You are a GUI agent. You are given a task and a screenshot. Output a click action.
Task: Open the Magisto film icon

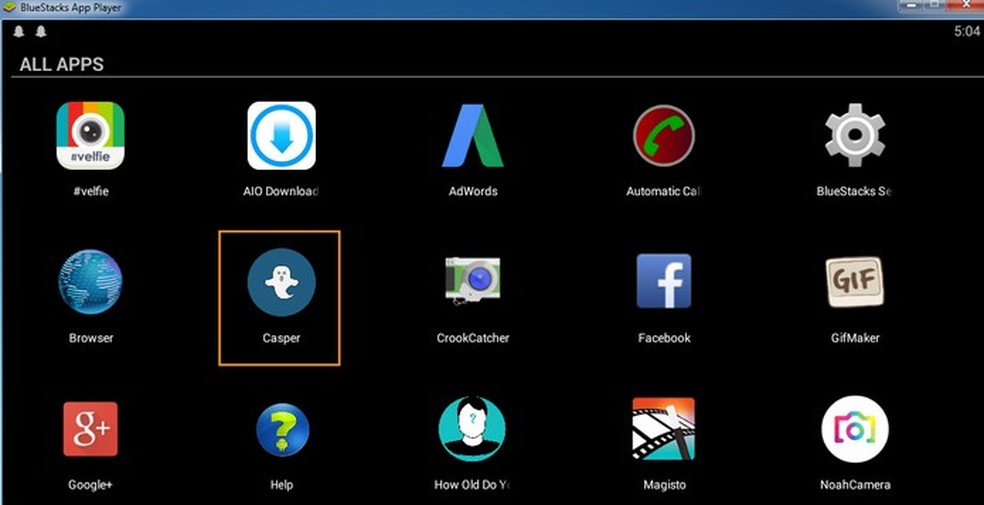tap(664, 429)
